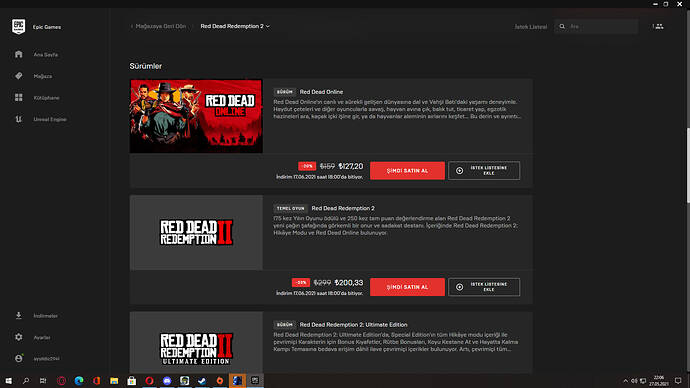Open the friends list icon
This screenshot has height=388, width=690.
(x=658, y=26)
